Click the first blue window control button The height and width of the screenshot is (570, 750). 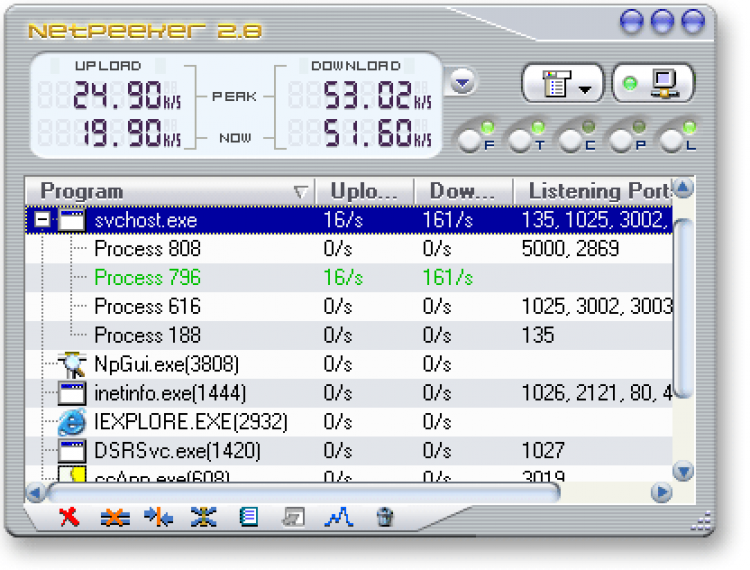click(x=631, y=21)
